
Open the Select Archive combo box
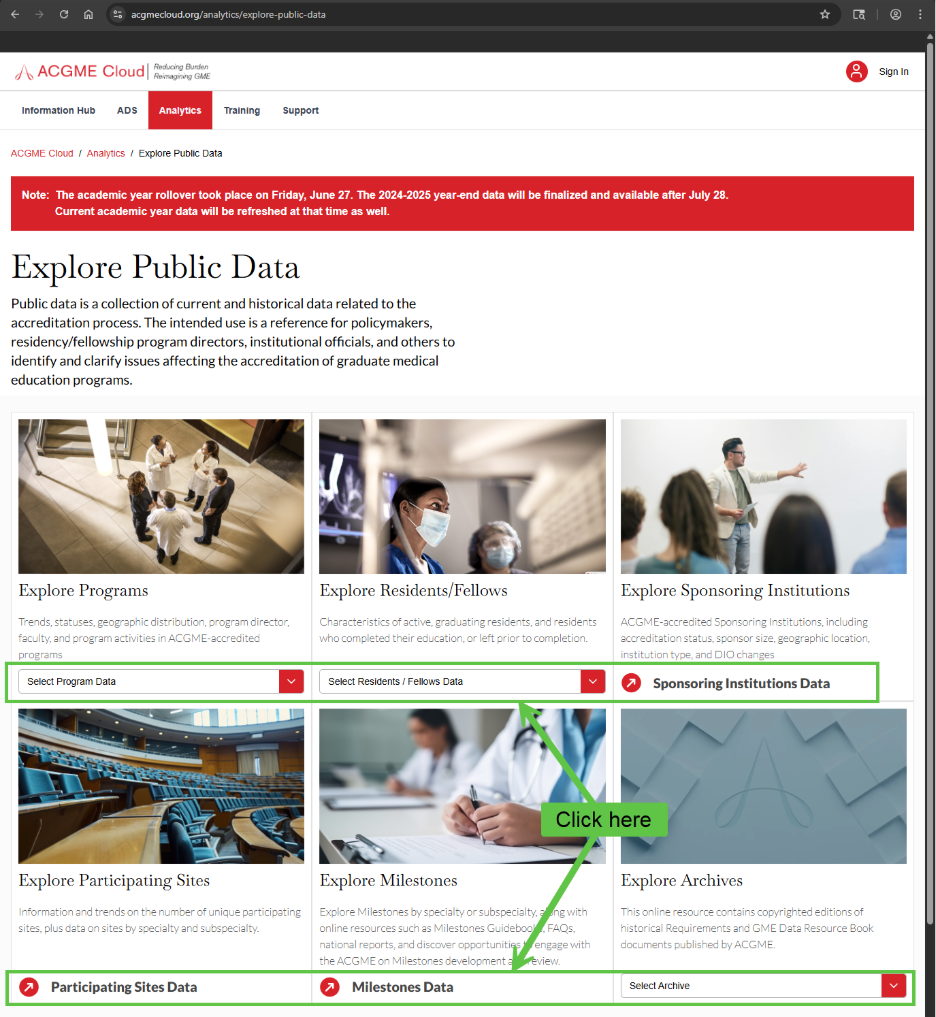click(x=763, y=986)
